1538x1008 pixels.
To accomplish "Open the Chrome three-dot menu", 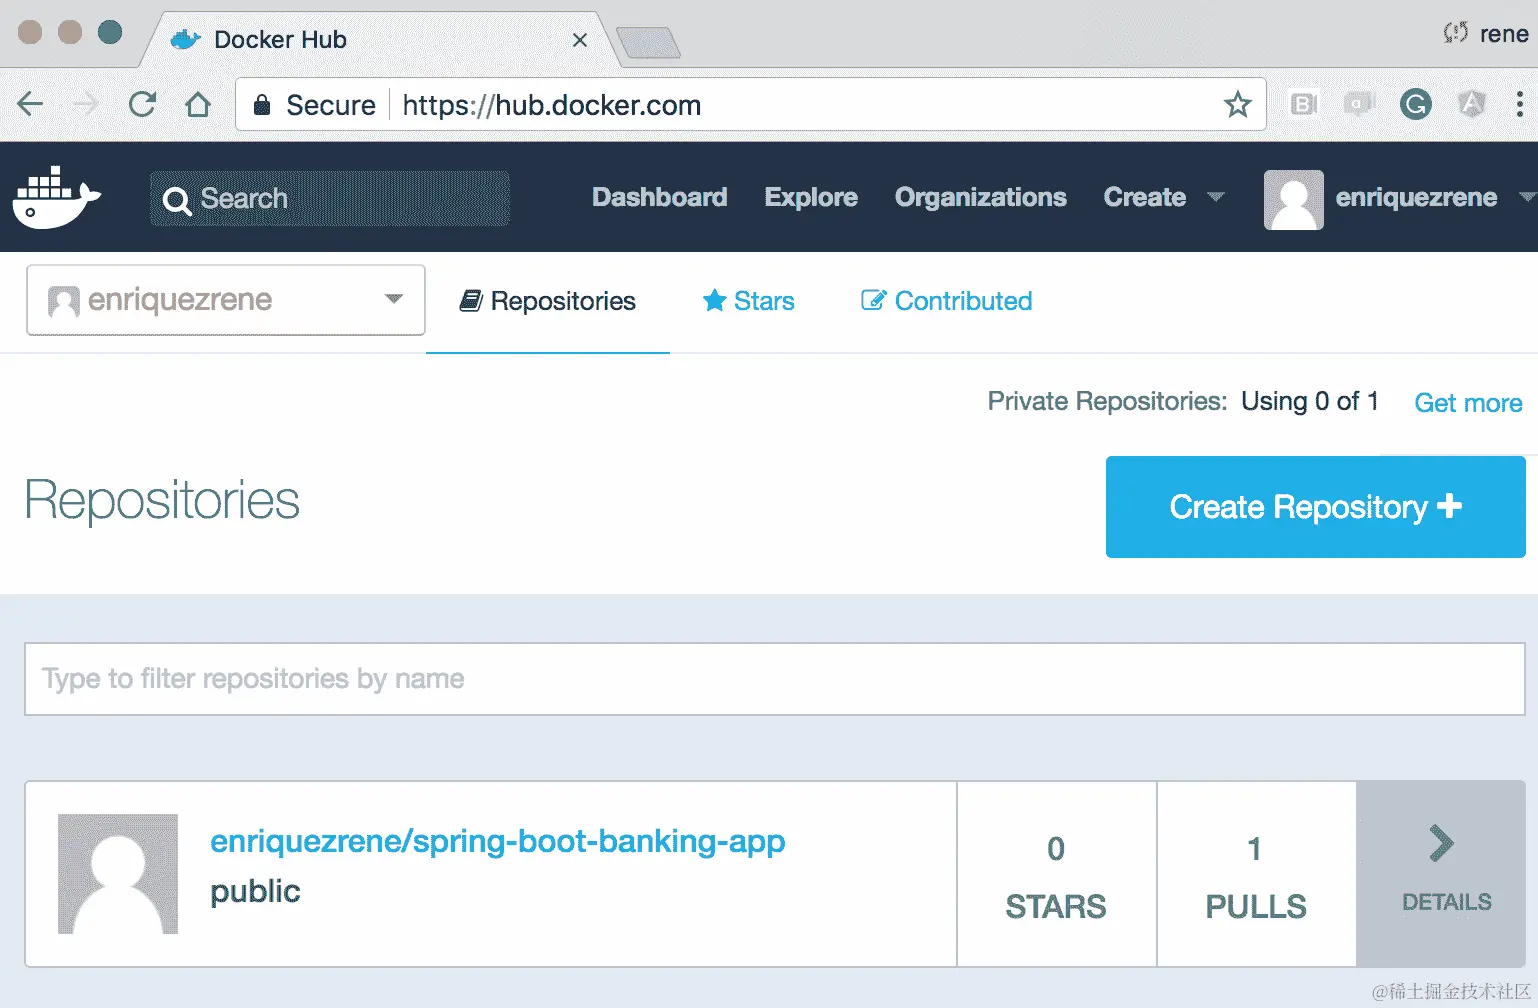I will [x=1519, y=104].
